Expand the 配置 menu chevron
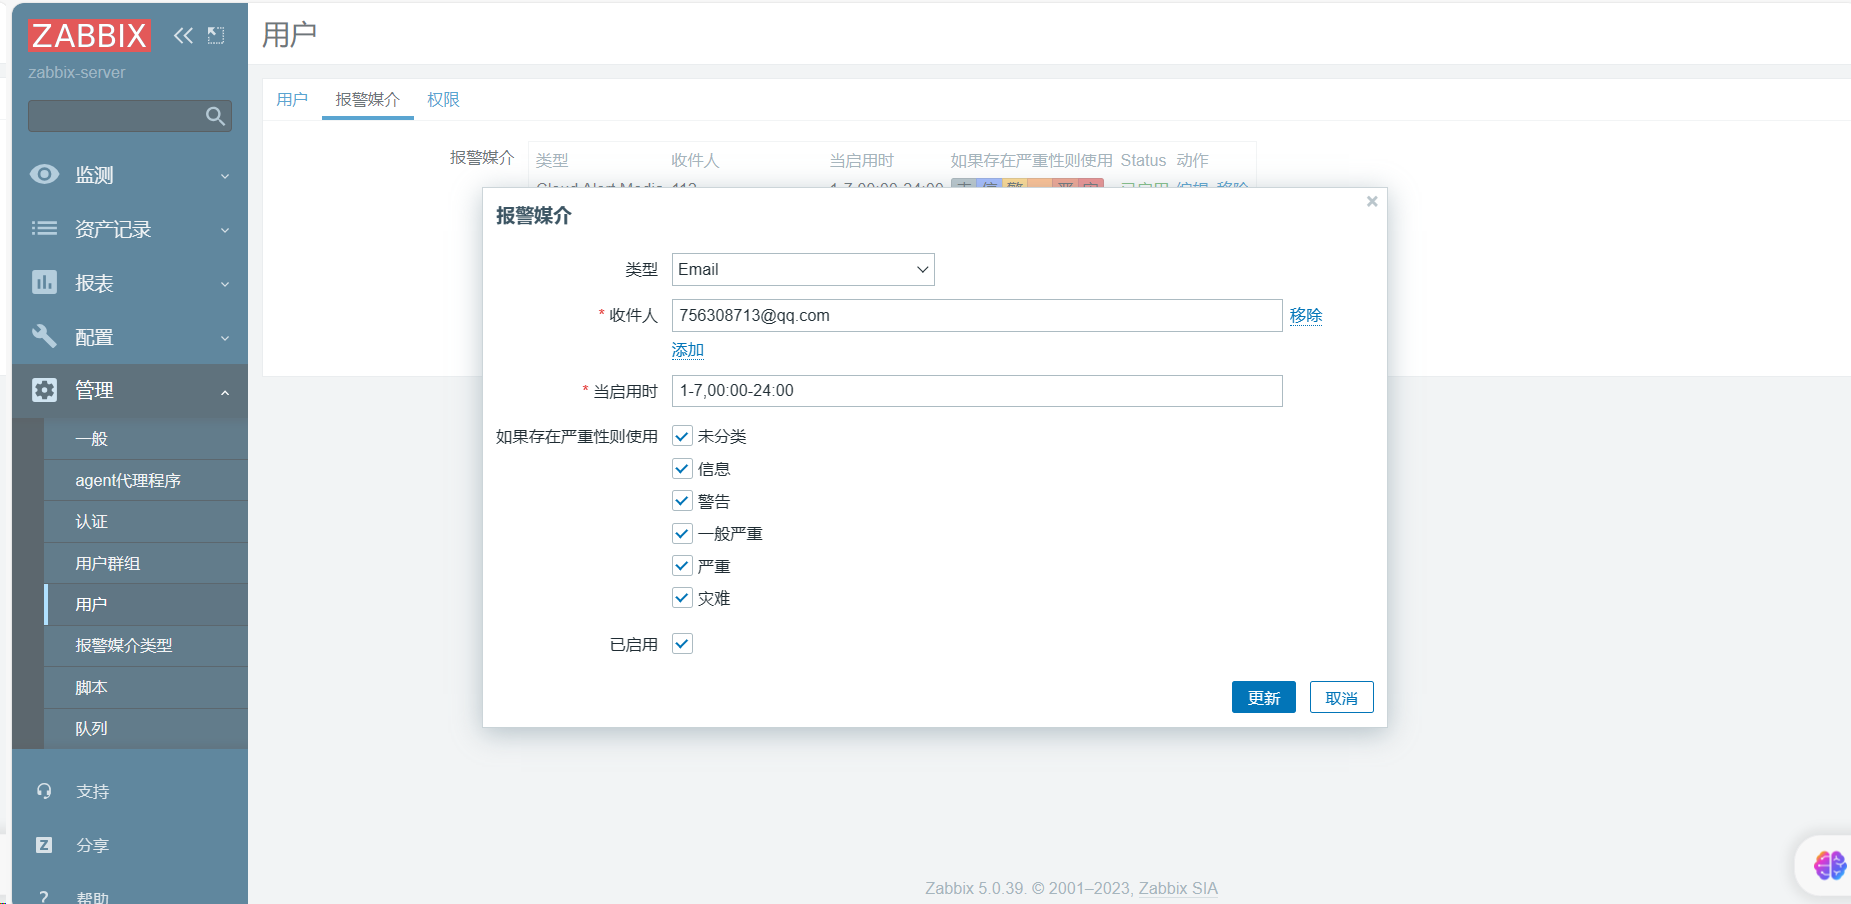The image size is (1851, 904). [225, 338]
